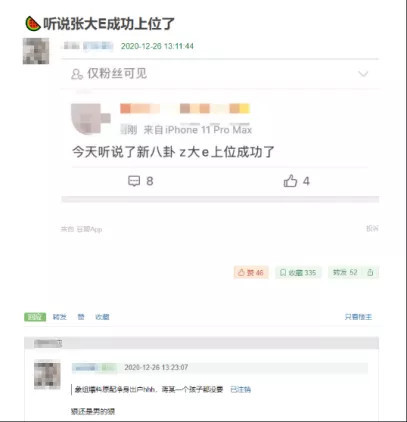The width and height of the screenshot is (407, 422).
Task: Click the thumbs-up icon showing 4
Action: 290,181
